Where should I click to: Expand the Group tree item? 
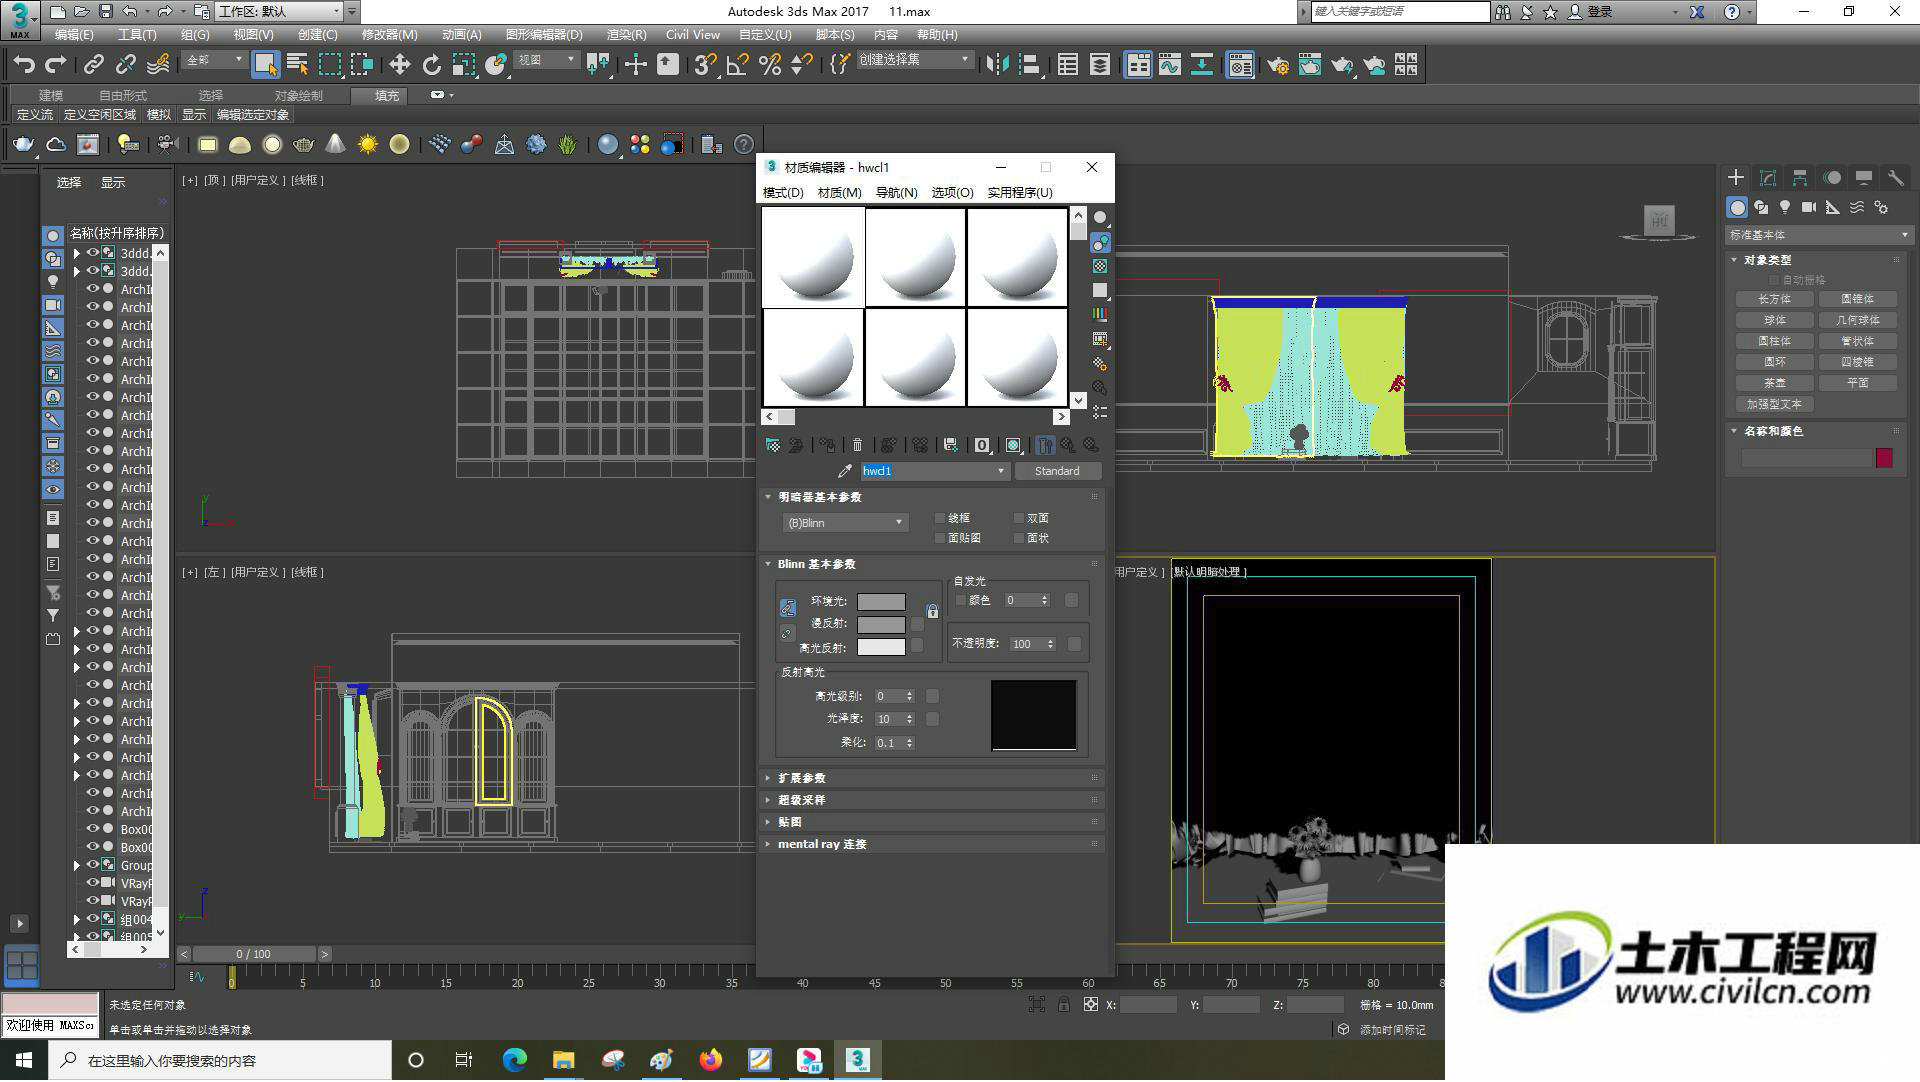(77, 865)
